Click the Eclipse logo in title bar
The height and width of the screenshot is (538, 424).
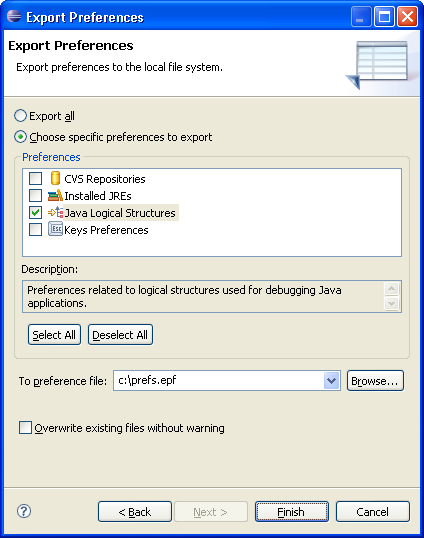pyautogui.click(x=14, y=16)
